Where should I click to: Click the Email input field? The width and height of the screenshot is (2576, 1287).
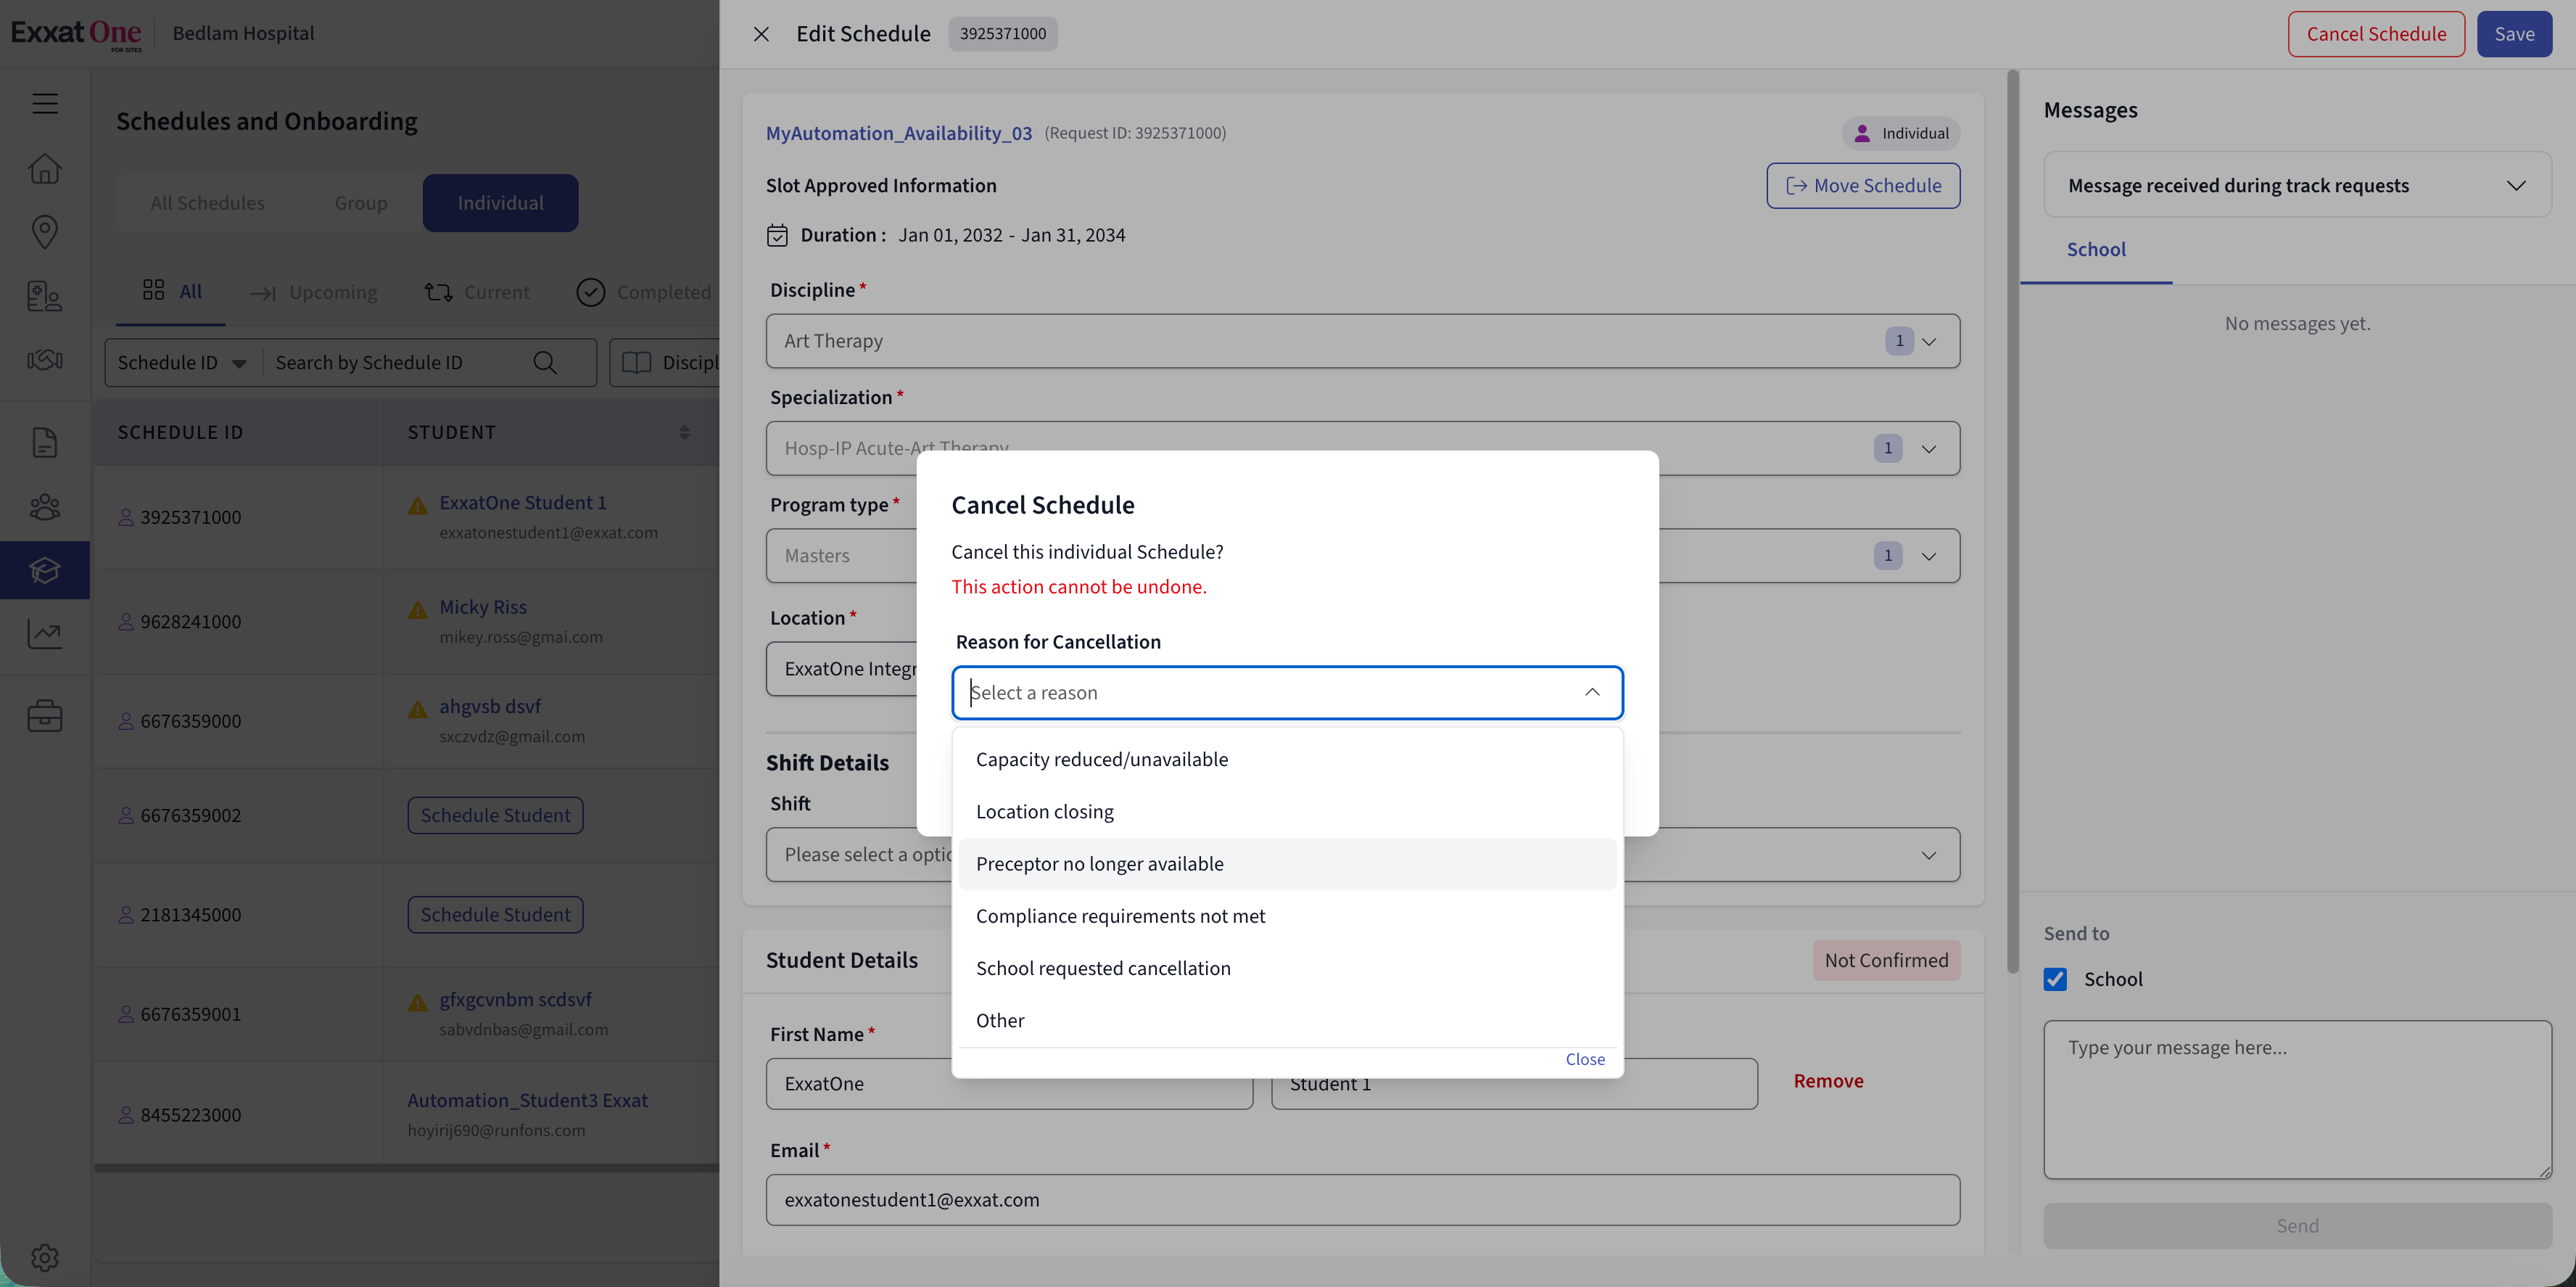pyautogui.click(x=1362, y=1200)
